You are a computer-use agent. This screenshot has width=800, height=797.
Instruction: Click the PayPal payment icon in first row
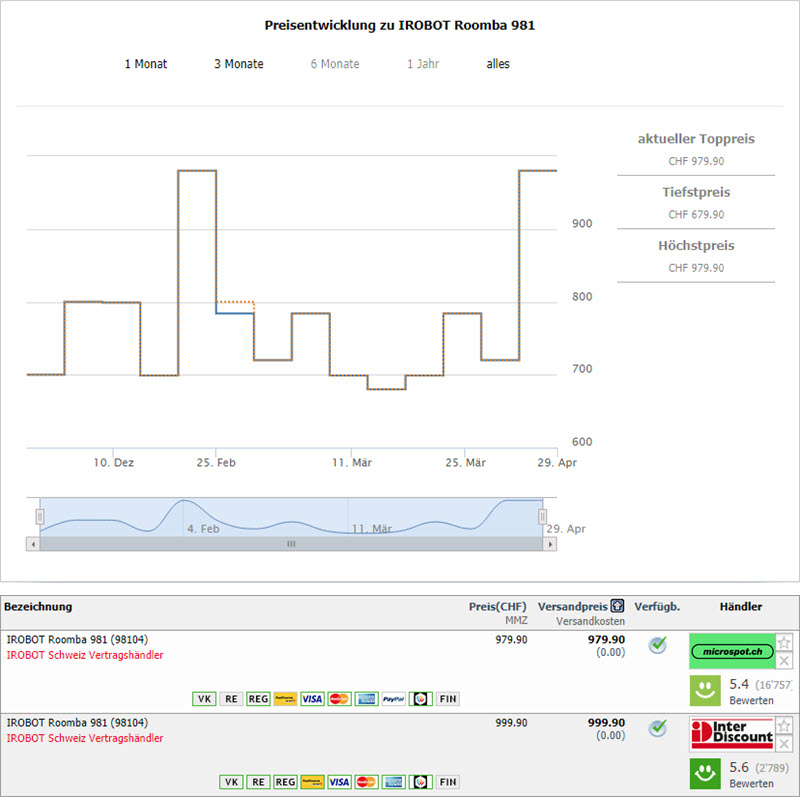pyautogui.click(x=393, y=699)
